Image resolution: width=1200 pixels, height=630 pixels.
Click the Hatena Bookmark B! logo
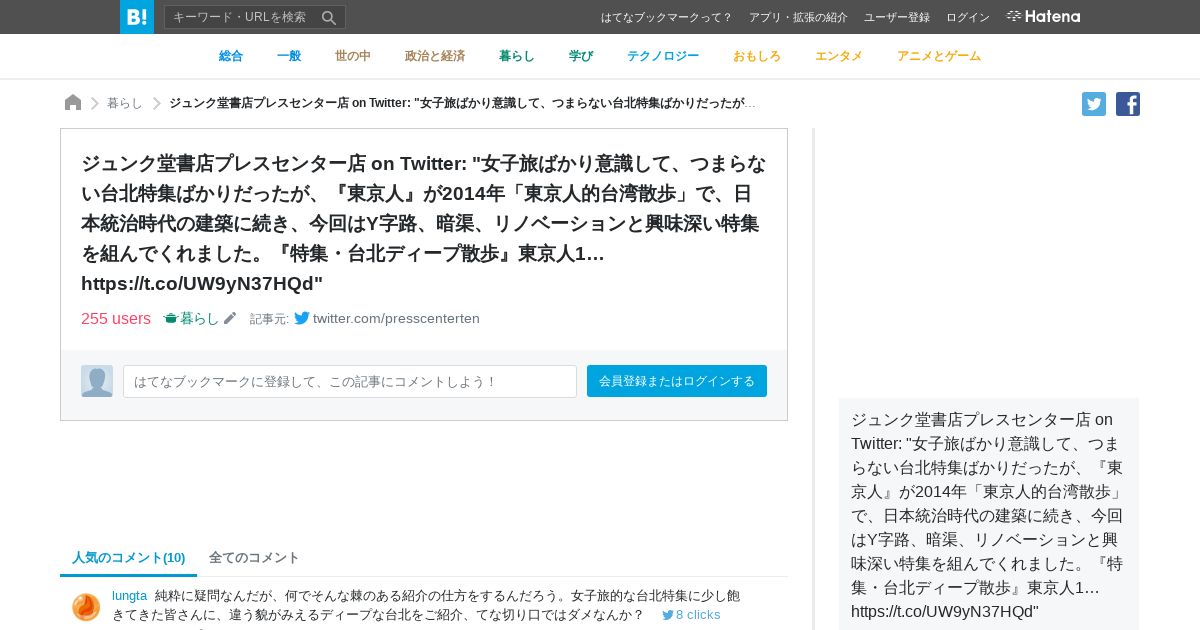pyautogui.click(x=137, y=17)
